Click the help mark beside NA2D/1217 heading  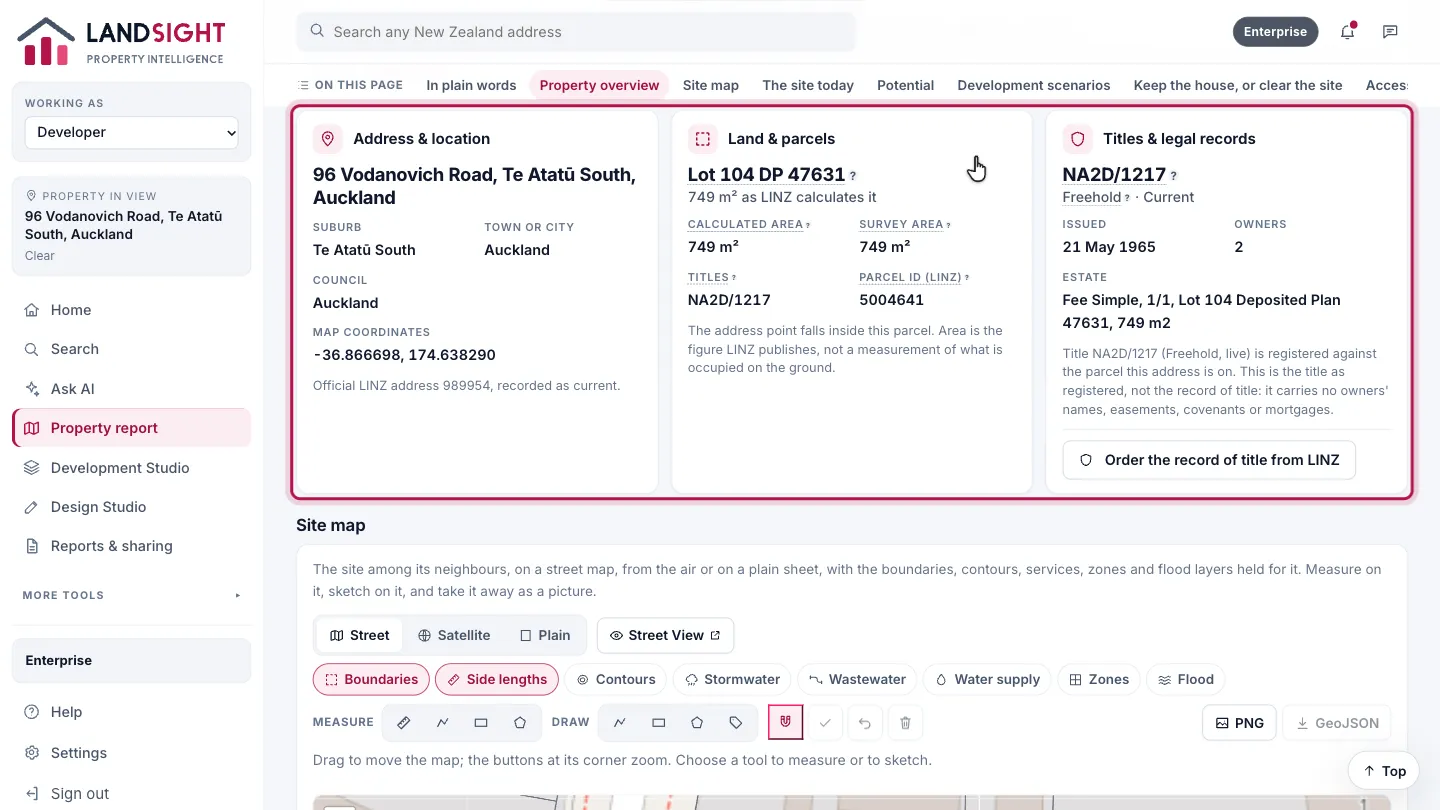point(1174,176)
